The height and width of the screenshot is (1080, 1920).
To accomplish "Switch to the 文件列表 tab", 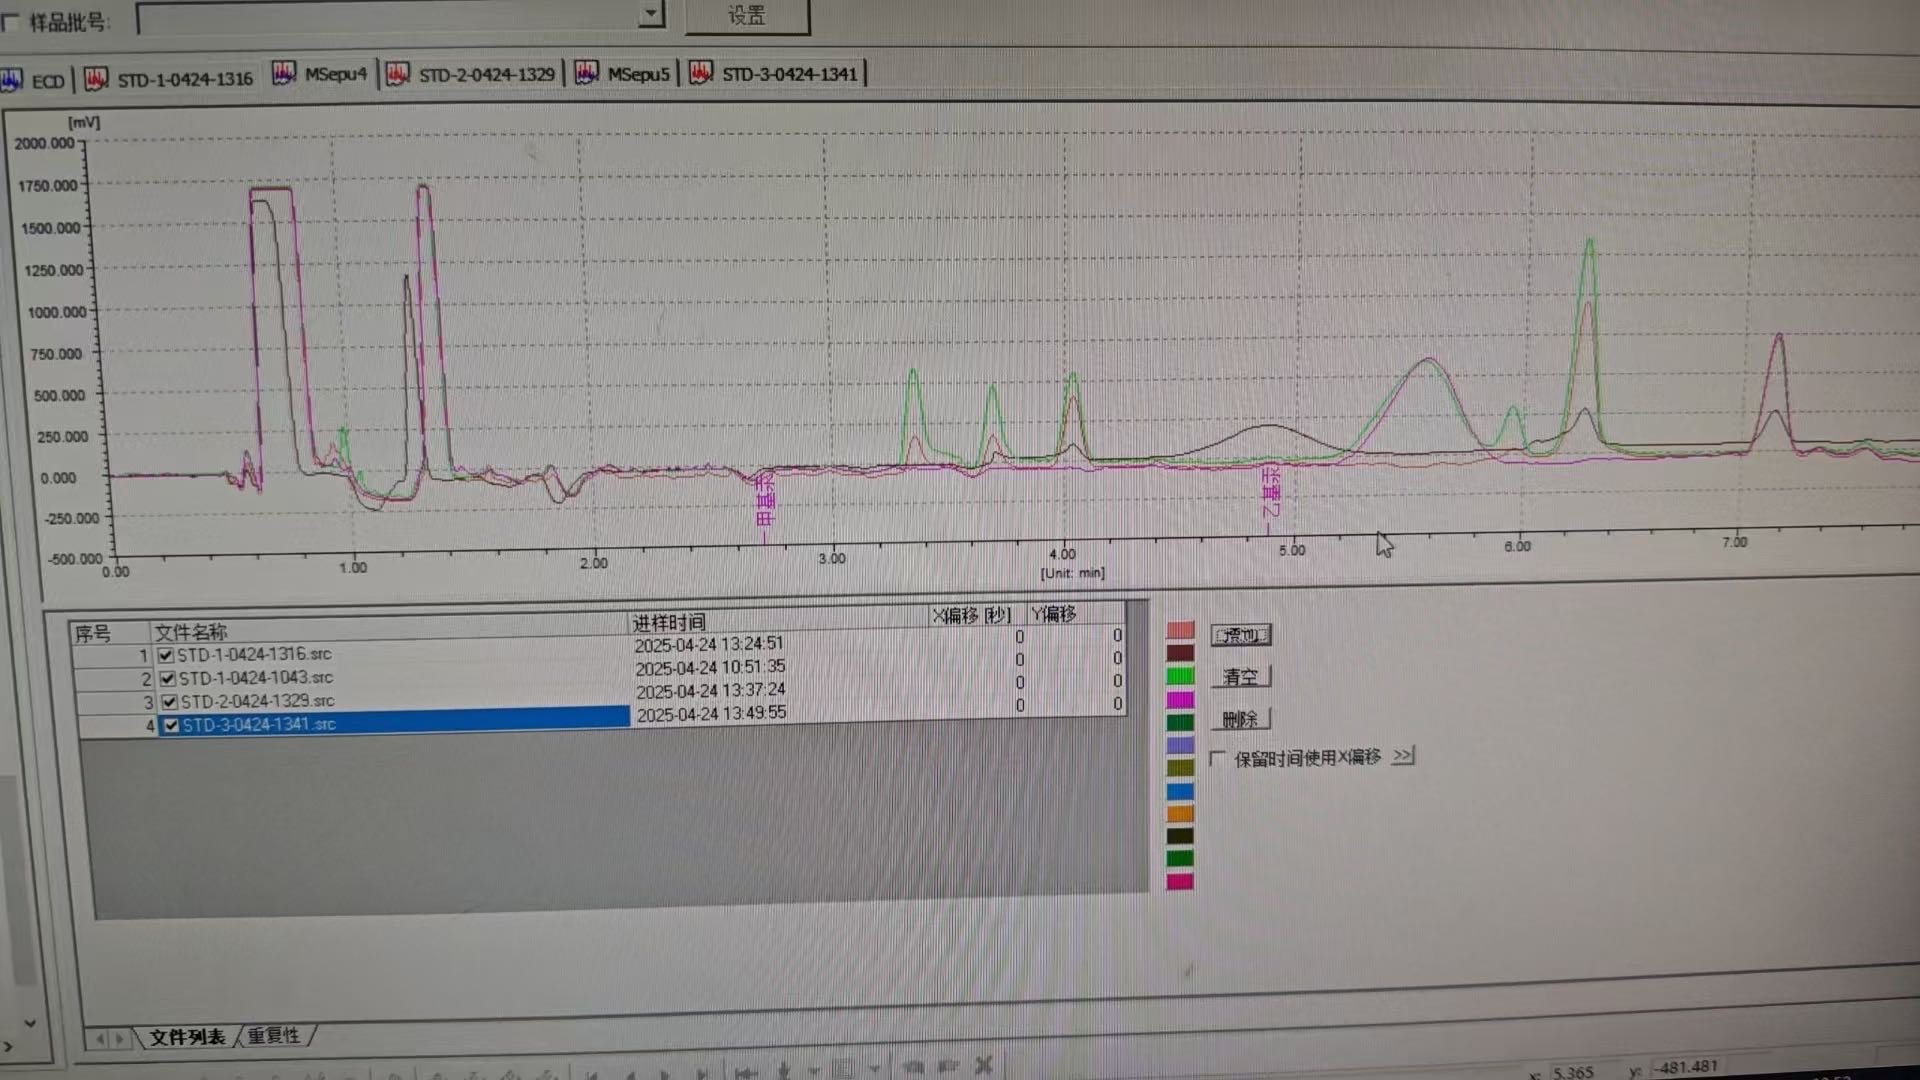I will pos(187,1037).
